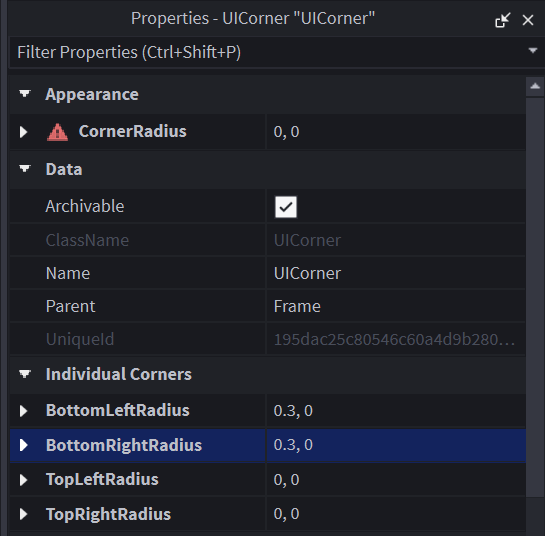545x536 pixels.
Task: Click the Data section header text
Action: coord(64,169)
